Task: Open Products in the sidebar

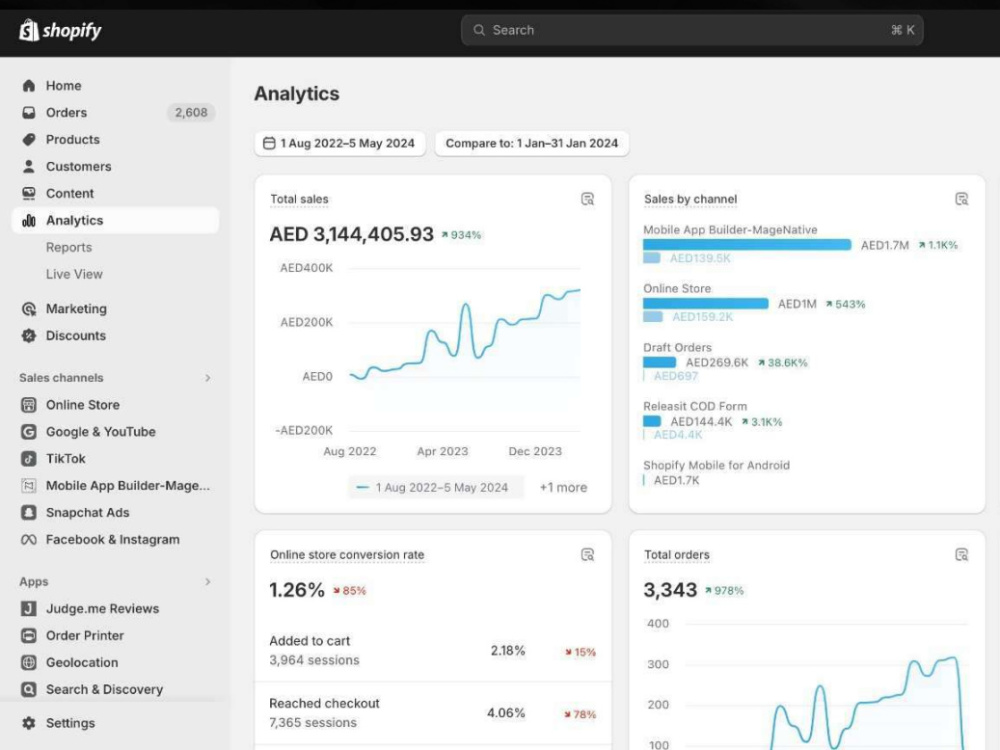Action: tap(115, 139)
